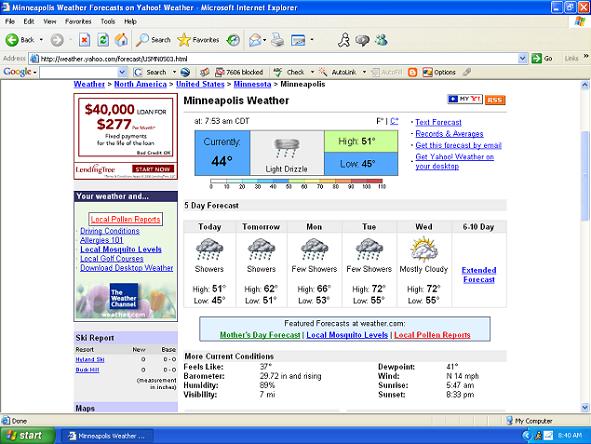Click the scrollbar down arrow

click(585, 407)
